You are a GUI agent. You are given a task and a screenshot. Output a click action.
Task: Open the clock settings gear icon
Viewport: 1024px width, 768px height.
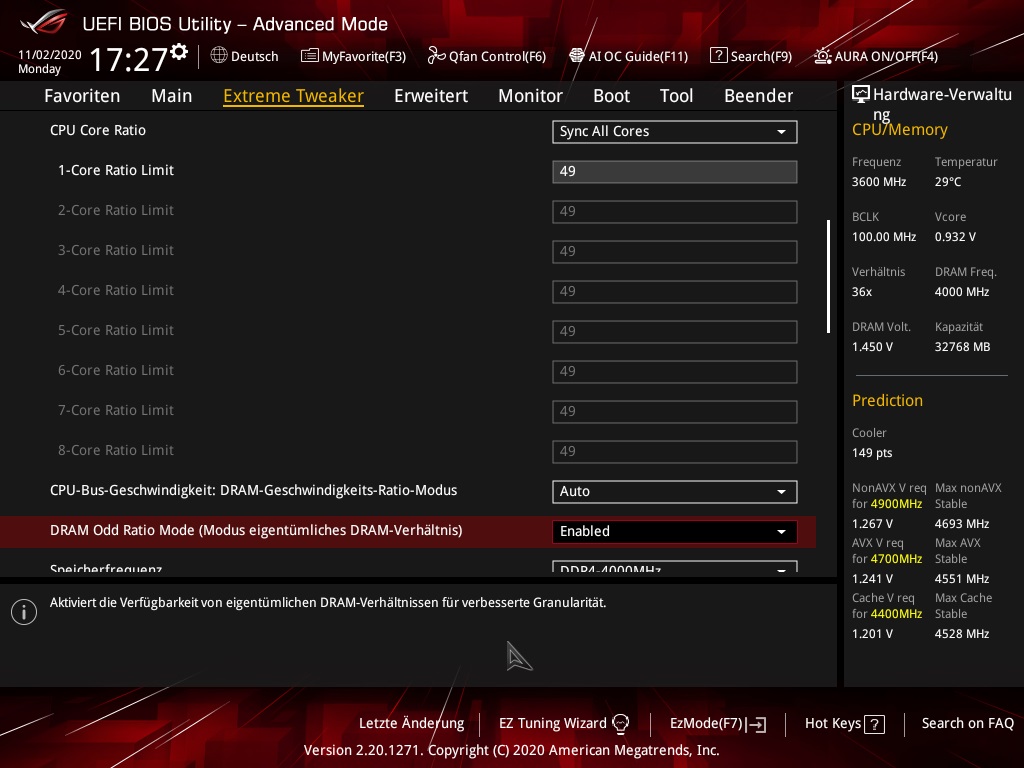179,52
